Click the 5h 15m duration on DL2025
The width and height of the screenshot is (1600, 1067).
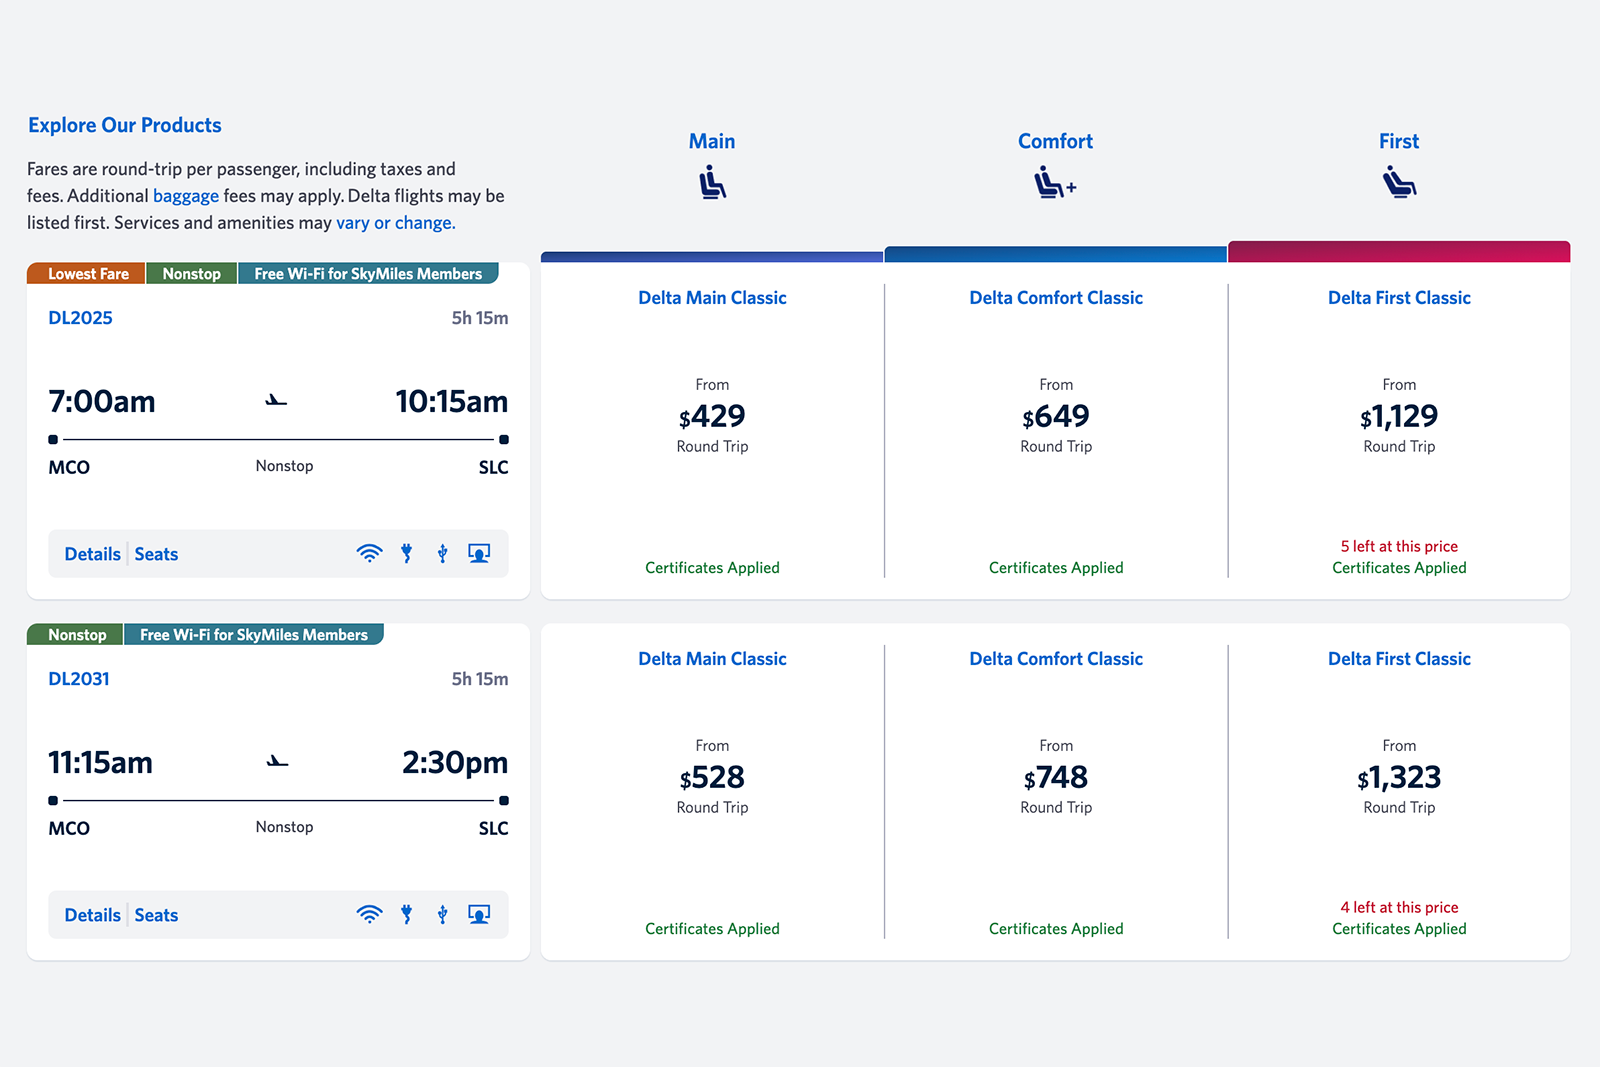pos(480,318)
